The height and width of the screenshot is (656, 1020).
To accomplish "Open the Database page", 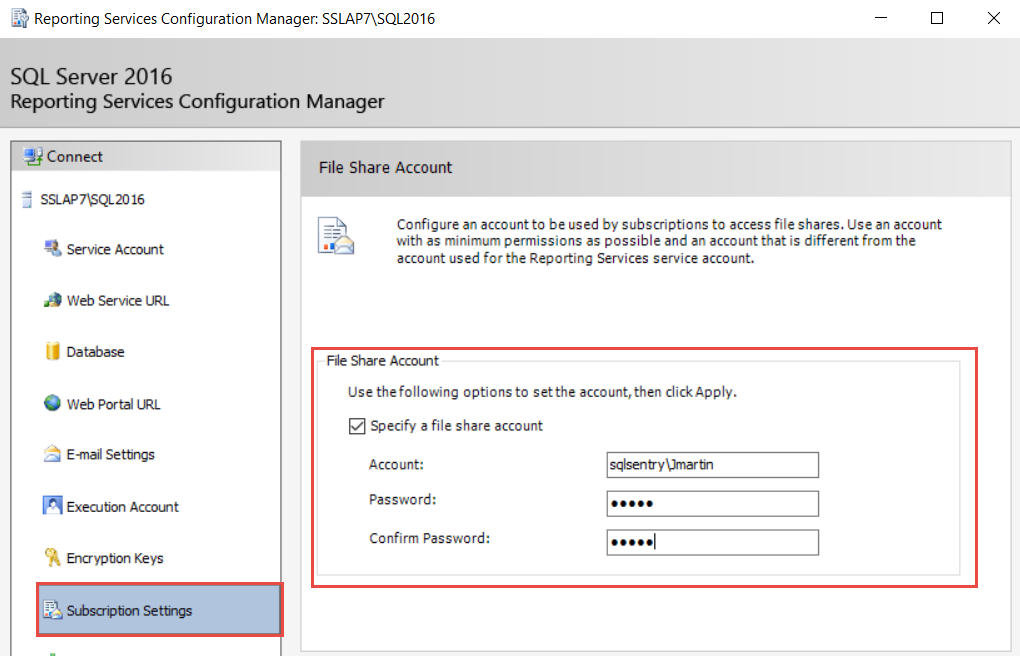I will click(95, 352).
